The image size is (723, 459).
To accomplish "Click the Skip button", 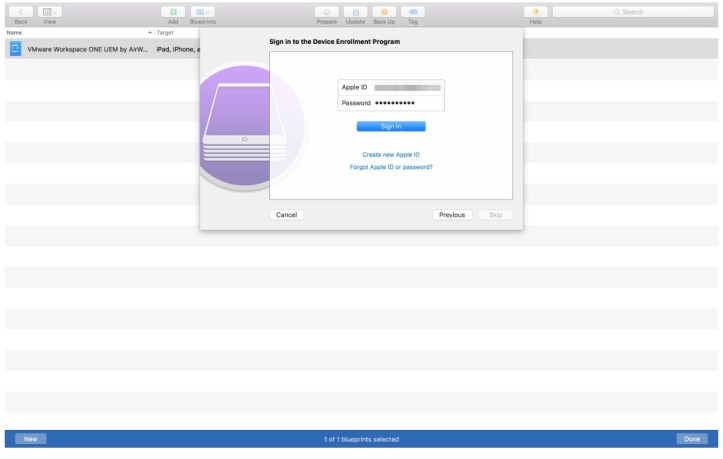I will [495, 215].
